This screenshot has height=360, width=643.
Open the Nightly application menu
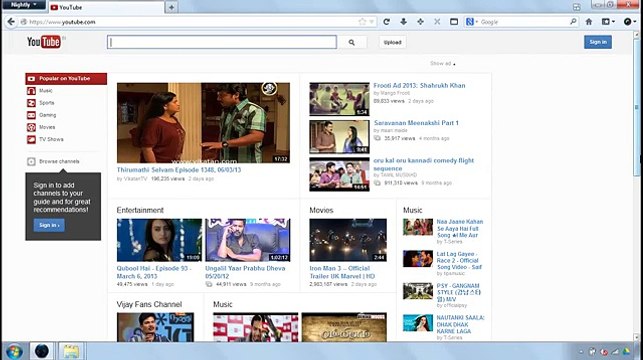(23, 5)
